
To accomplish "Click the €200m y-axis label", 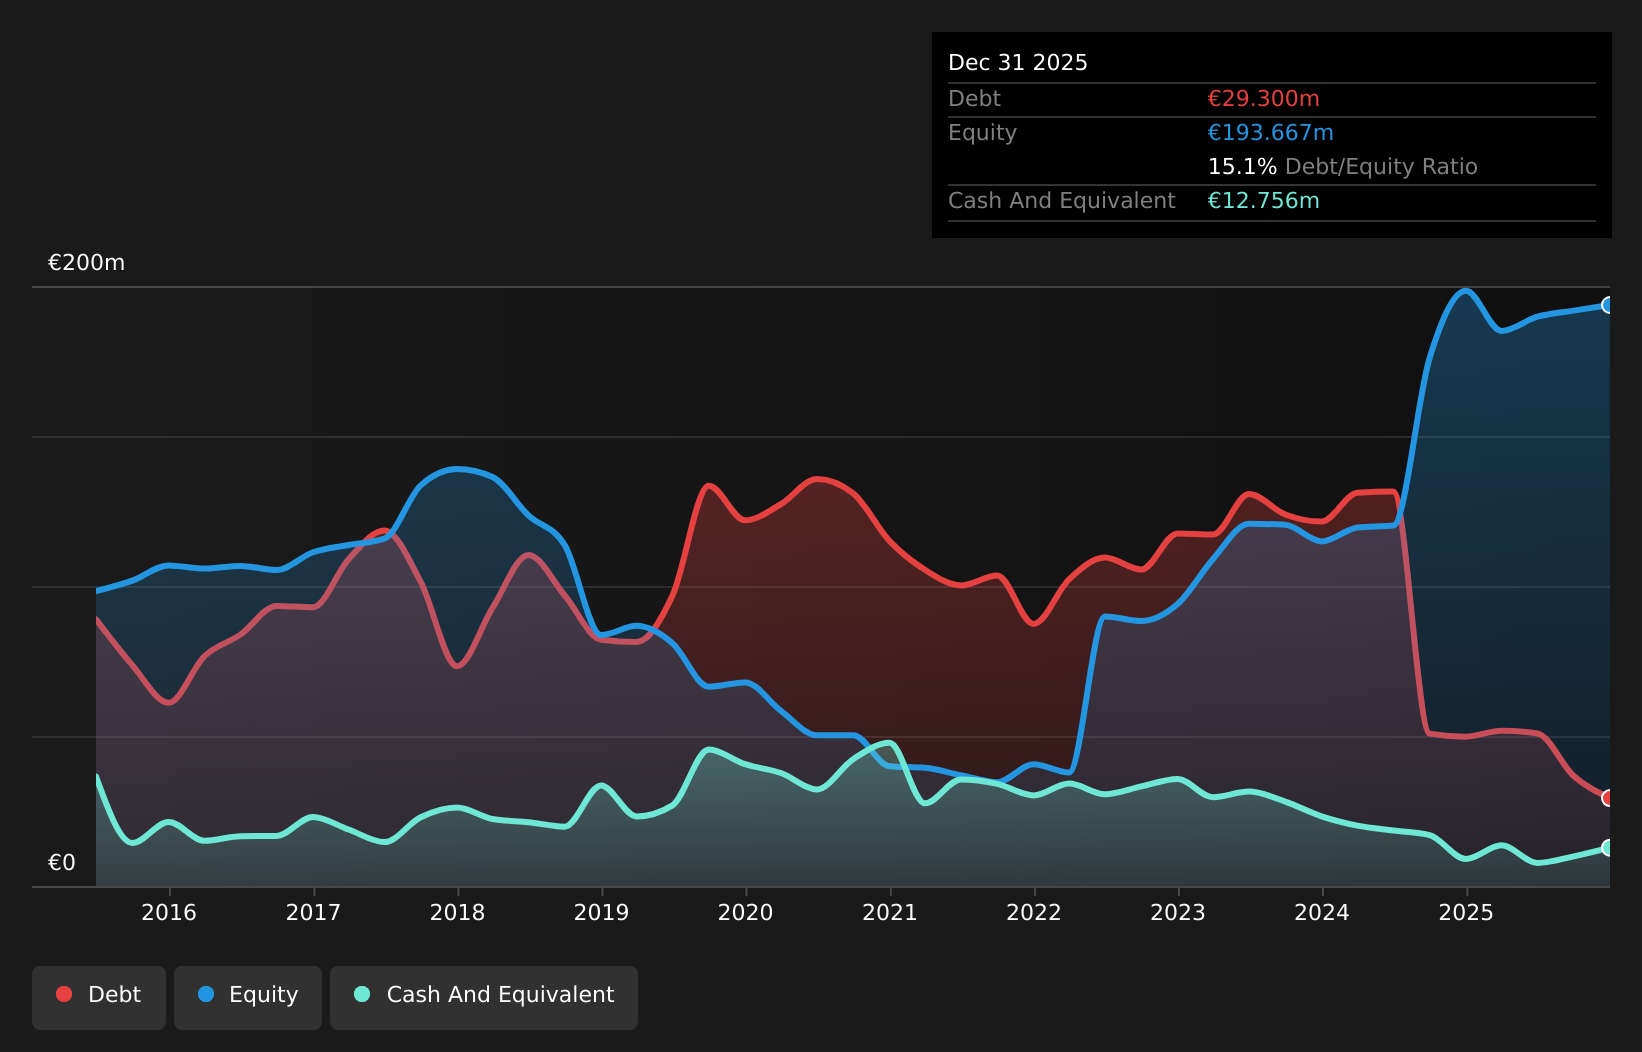I will coord(86,263).
